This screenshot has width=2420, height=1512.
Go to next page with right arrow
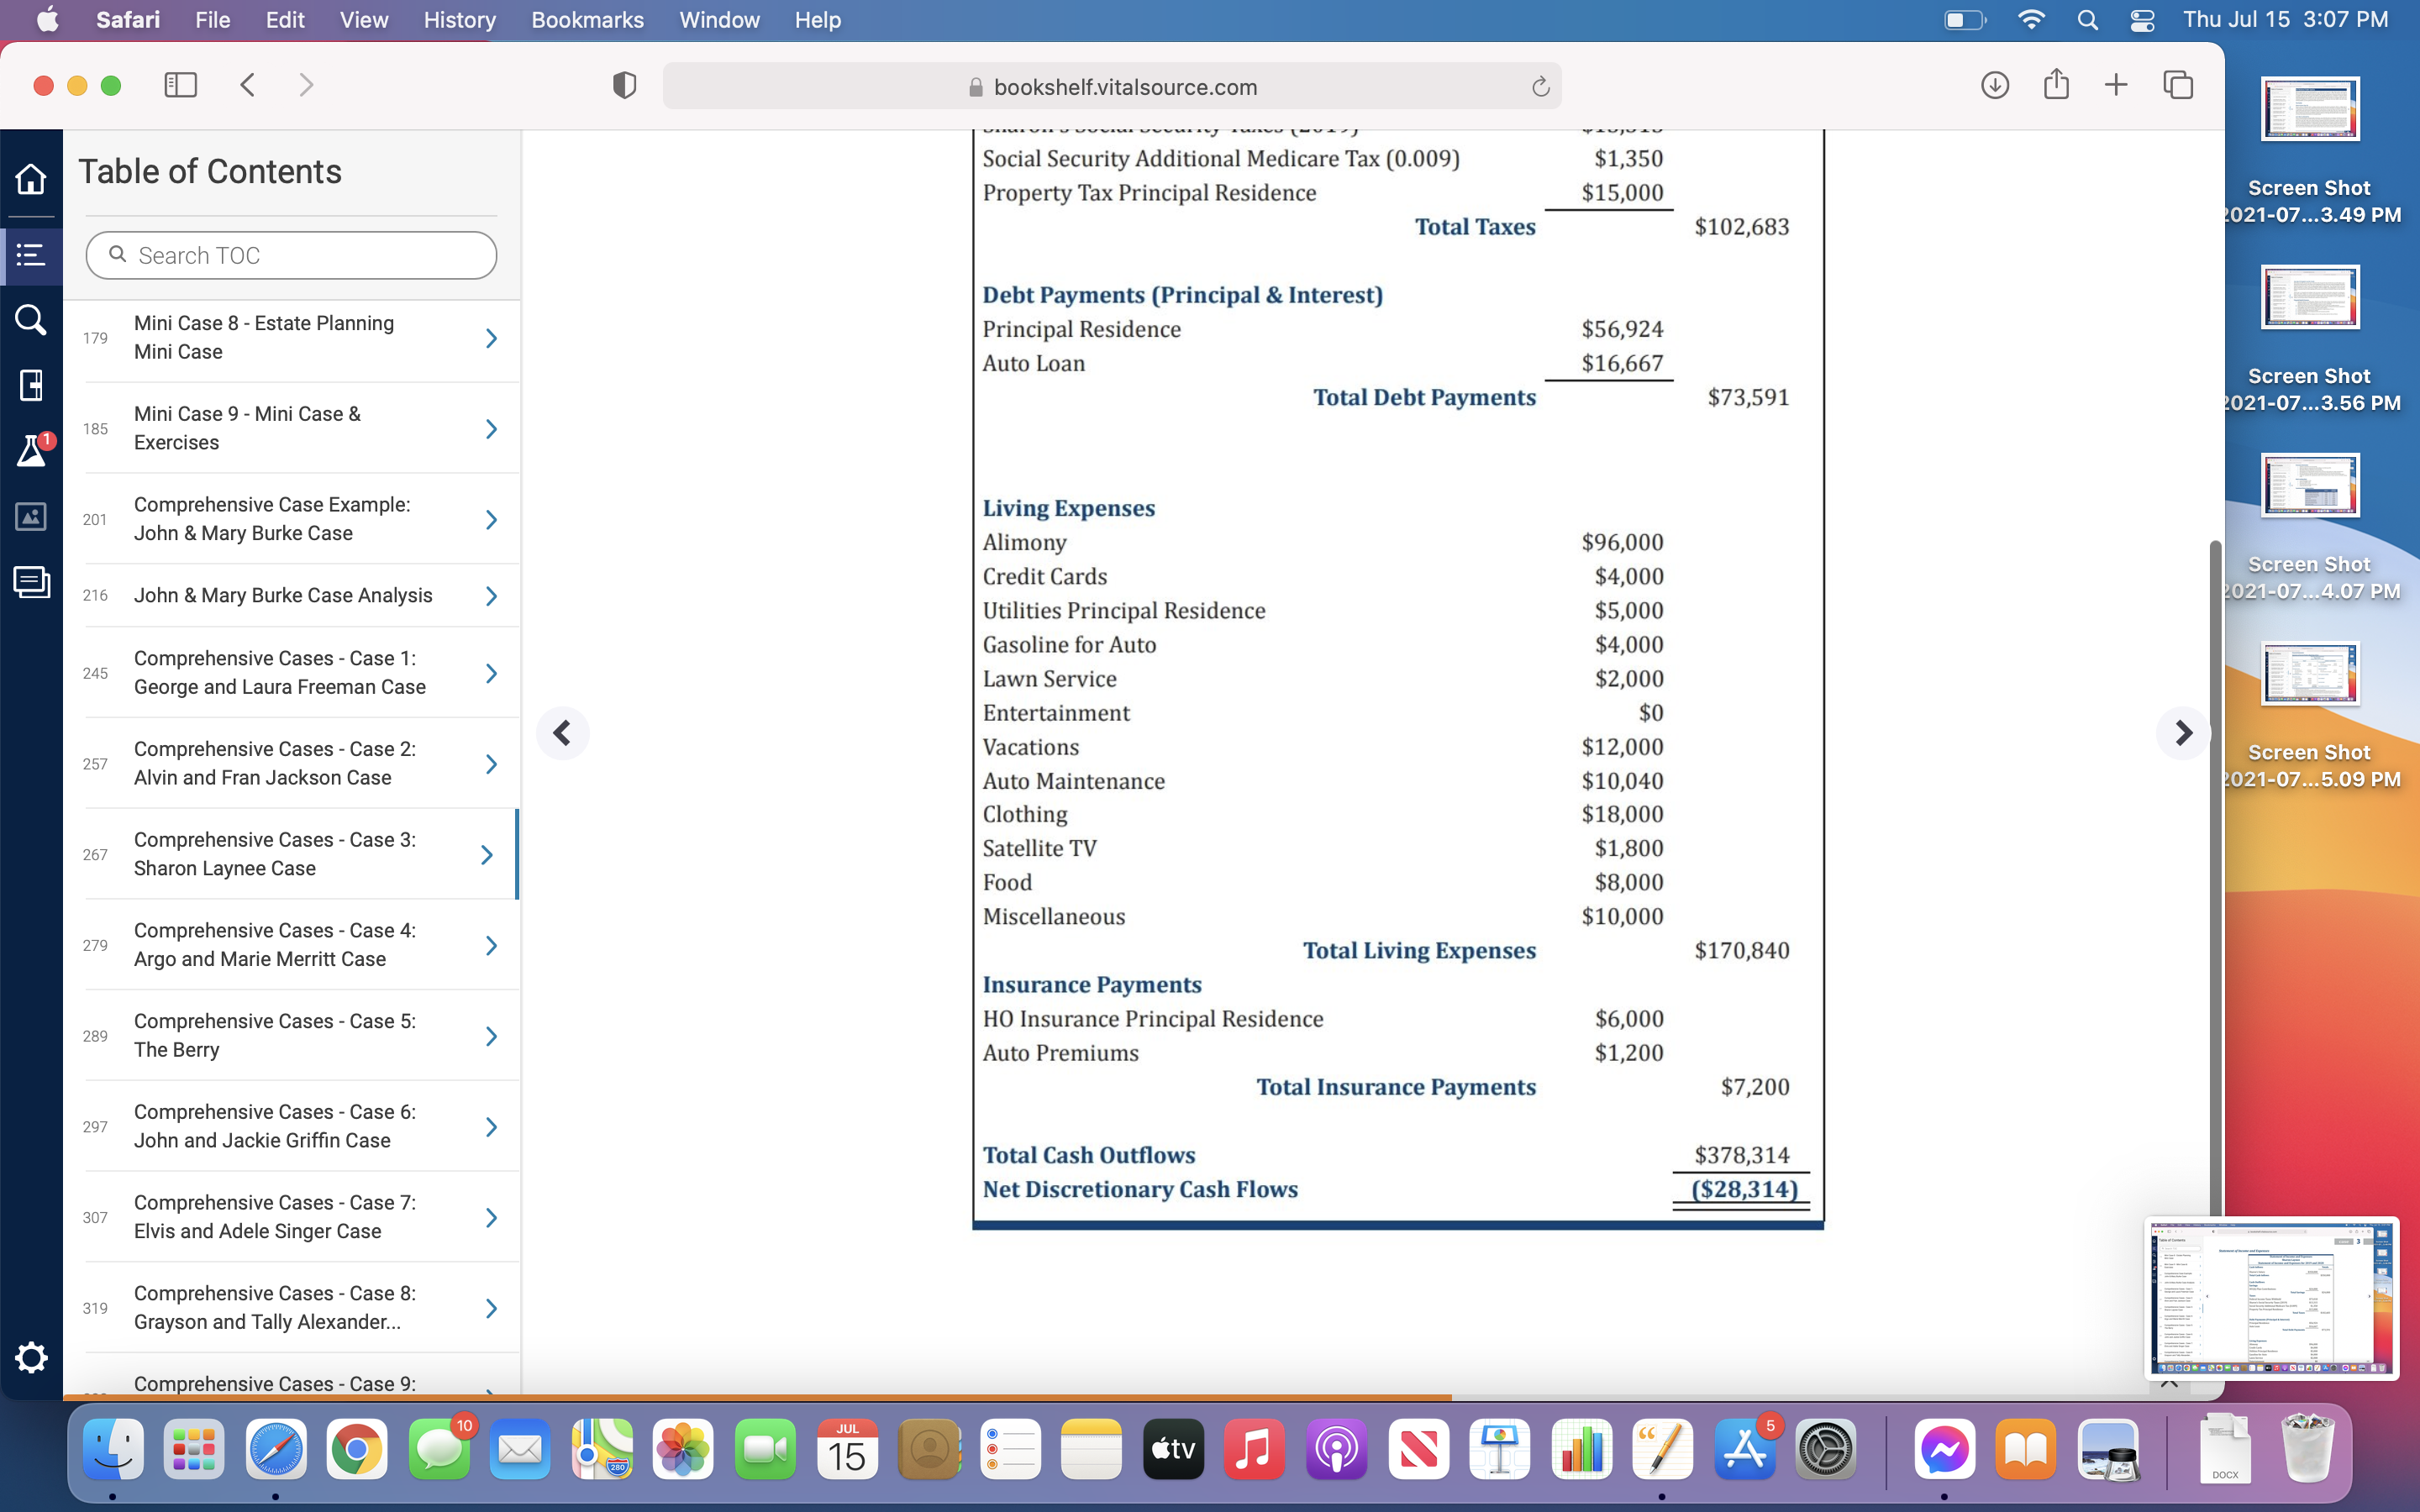click(x=2183, y=733)
